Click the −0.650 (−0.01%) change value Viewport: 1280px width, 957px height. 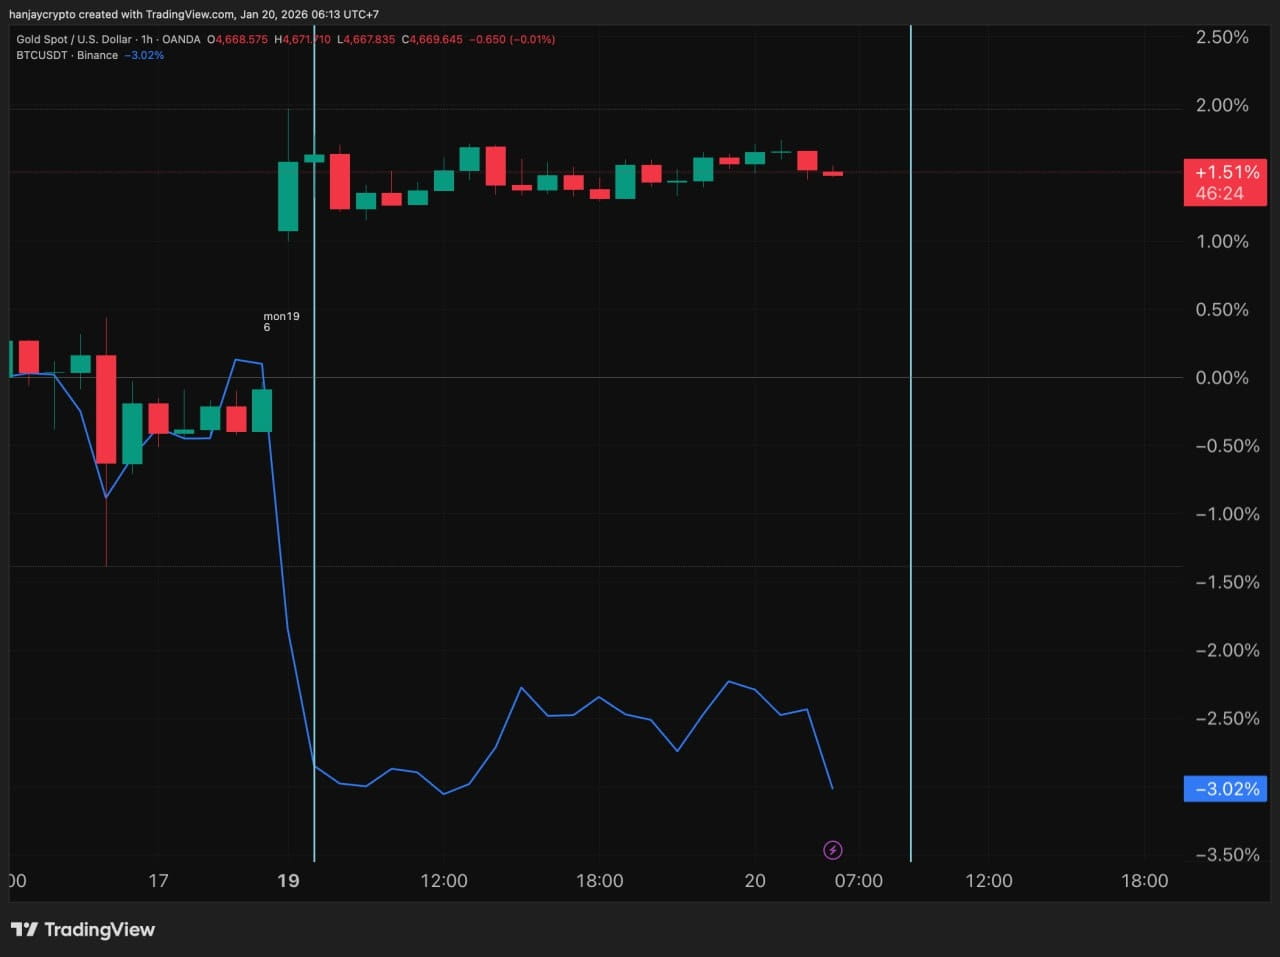(513, 40)
